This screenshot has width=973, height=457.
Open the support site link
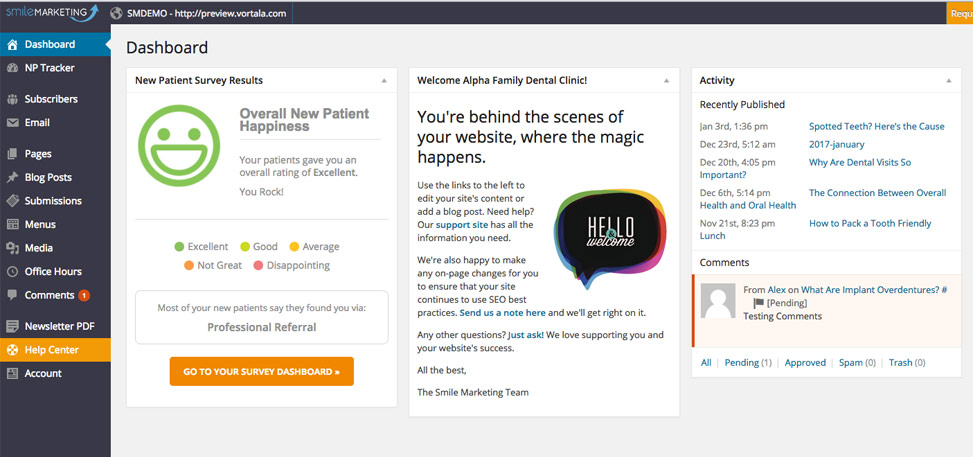(462, 225)
